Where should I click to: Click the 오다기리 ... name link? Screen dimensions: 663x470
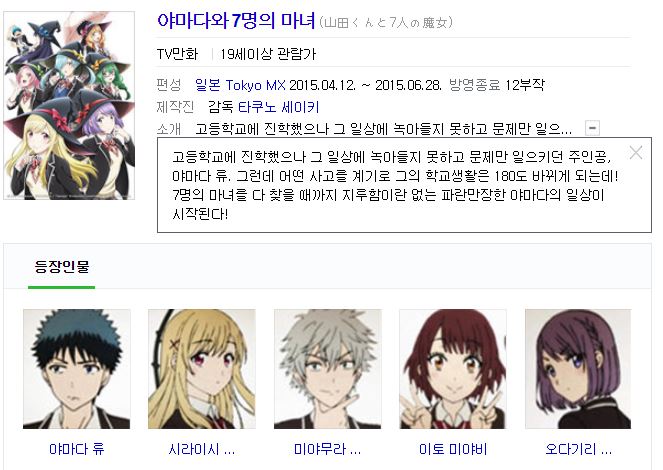(x=578, y=449)
